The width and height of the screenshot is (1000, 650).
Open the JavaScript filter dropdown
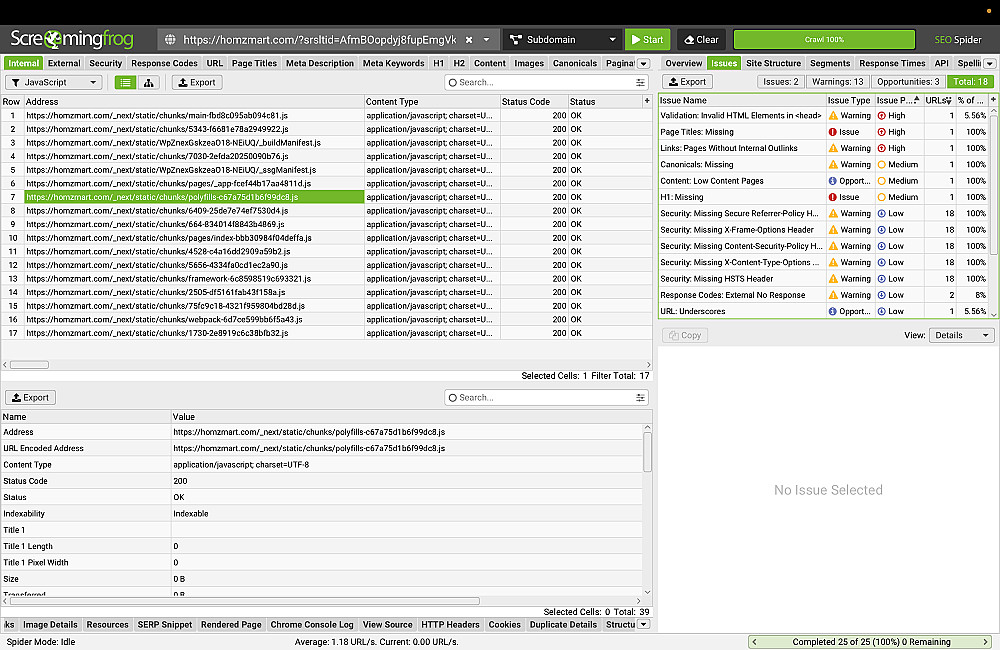(x=54, y=82)
